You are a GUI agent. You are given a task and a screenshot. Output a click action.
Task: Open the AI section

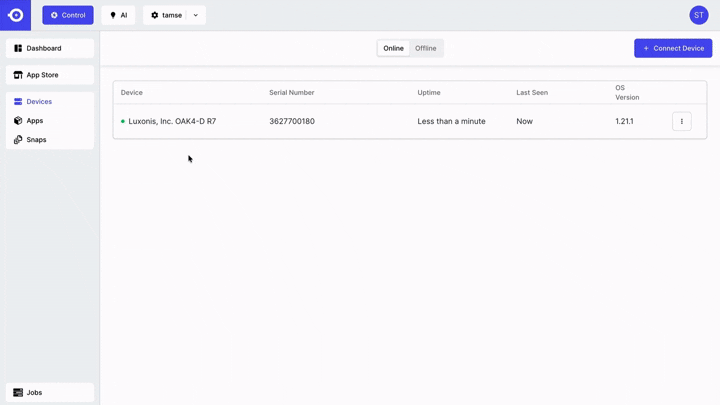(x=118, y=15)
